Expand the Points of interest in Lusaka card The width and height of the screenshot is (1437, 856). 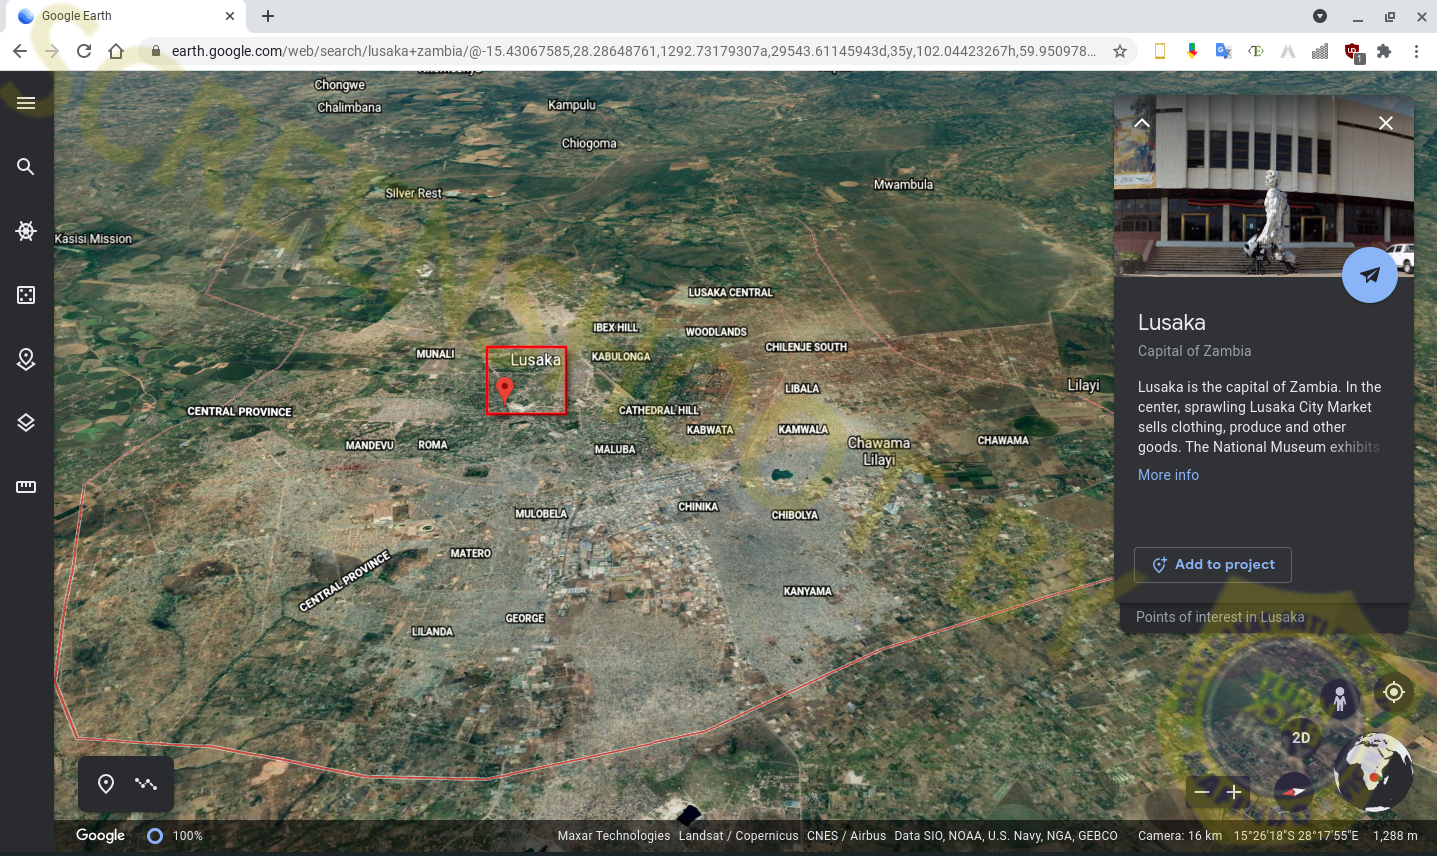pos(1264,617)
